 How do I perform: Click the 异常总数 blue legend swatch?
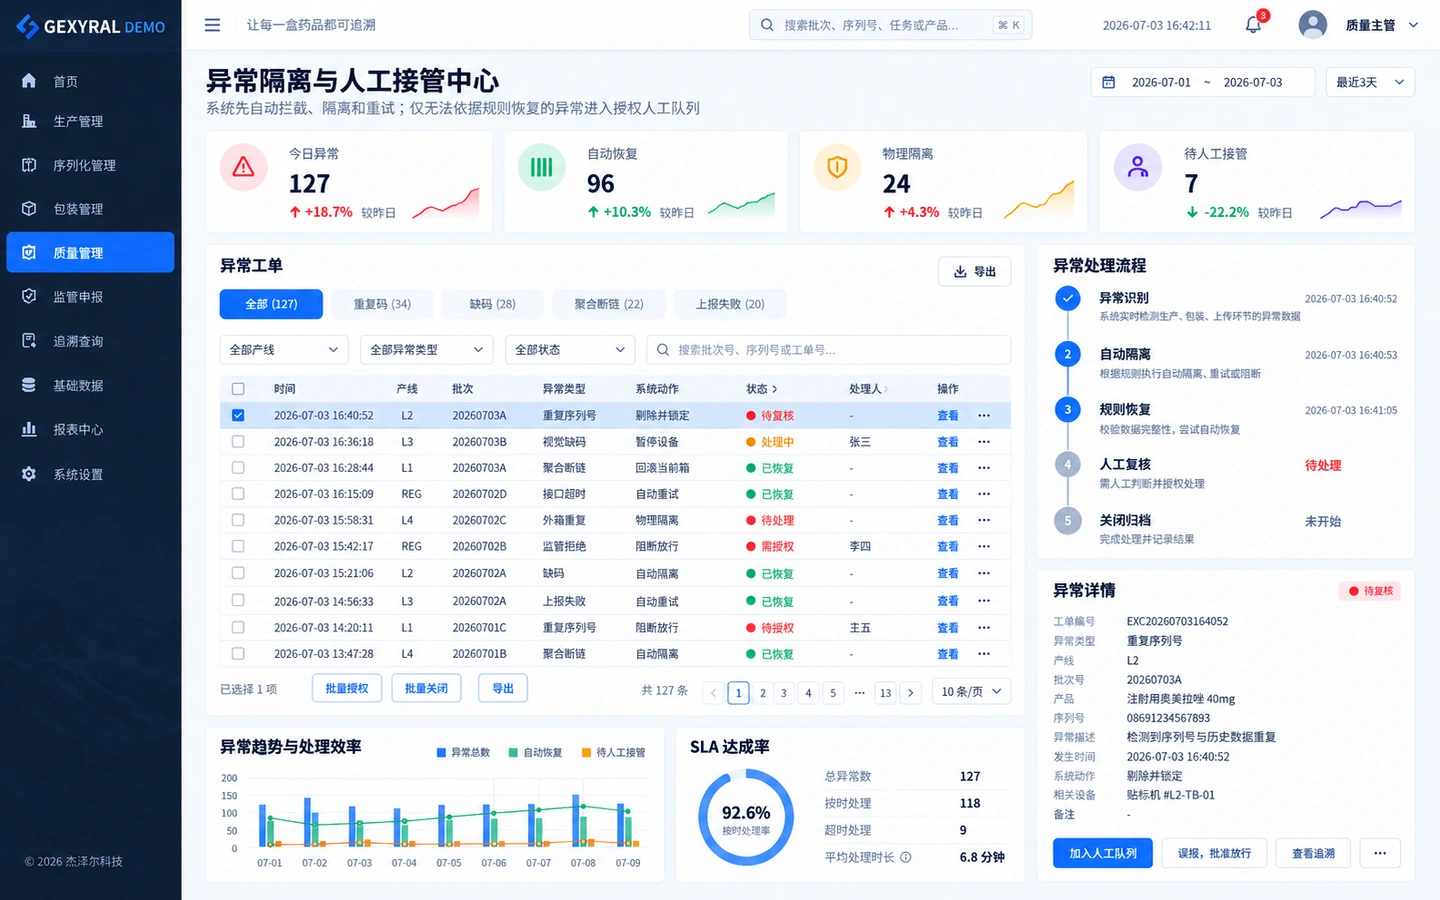point(441,752)
